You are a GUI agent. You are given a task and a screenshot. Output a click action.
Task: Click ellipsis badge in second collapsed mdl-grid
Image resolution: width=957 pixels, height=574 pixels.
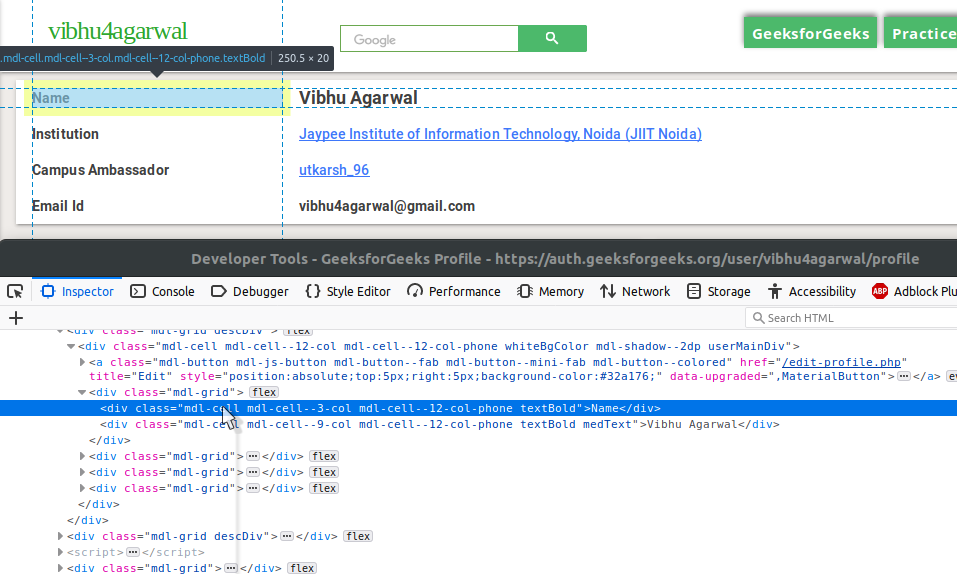(253, 472)
